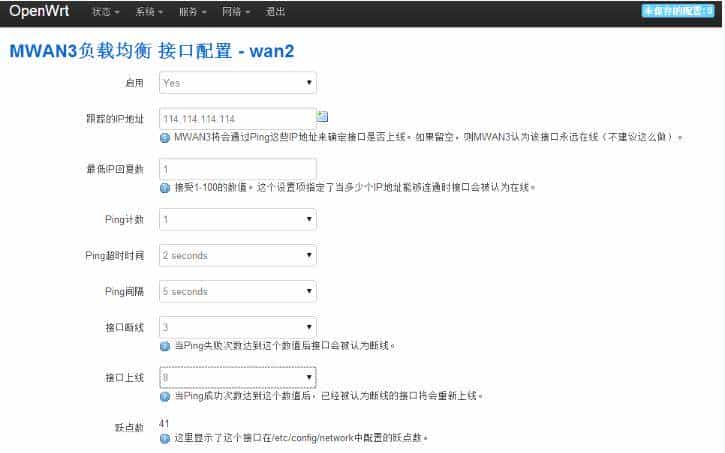725x453 pixels.
Task: Open the 接口上线 dropdown
Action: click(x=238, y=377)
